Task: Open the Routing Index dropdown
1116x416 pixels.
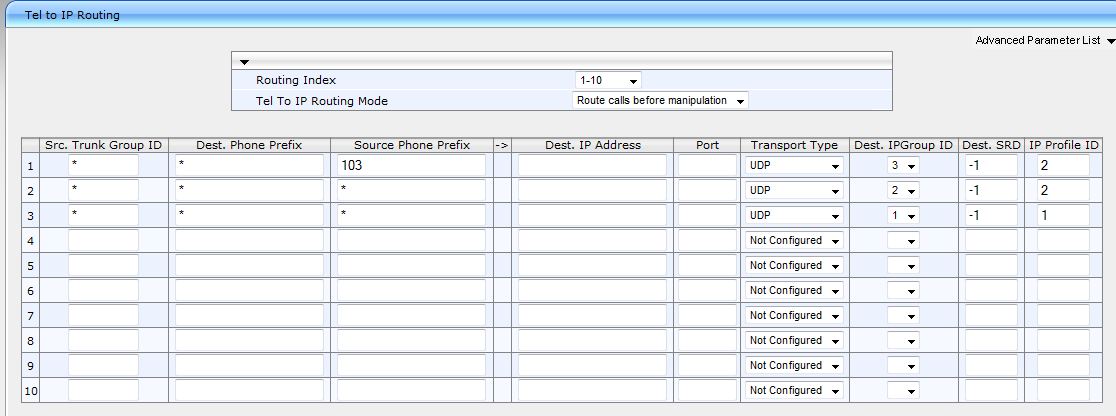Action: pyautogui.click(x=608, y=80)
